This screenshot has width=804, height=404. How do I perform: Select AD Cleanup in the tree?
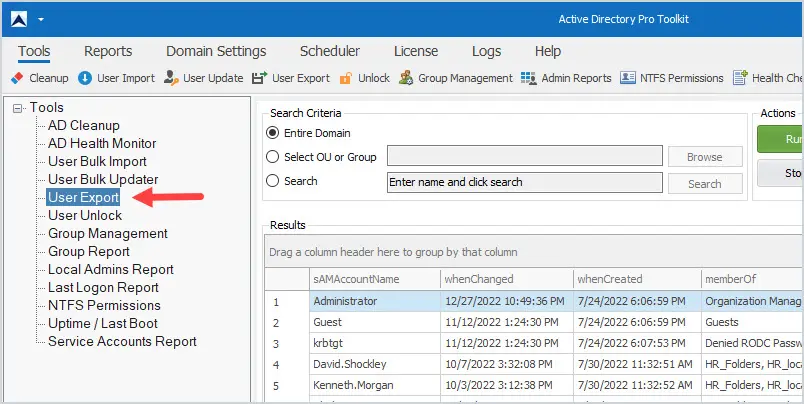pyautogui.click(x=84, y=126)
